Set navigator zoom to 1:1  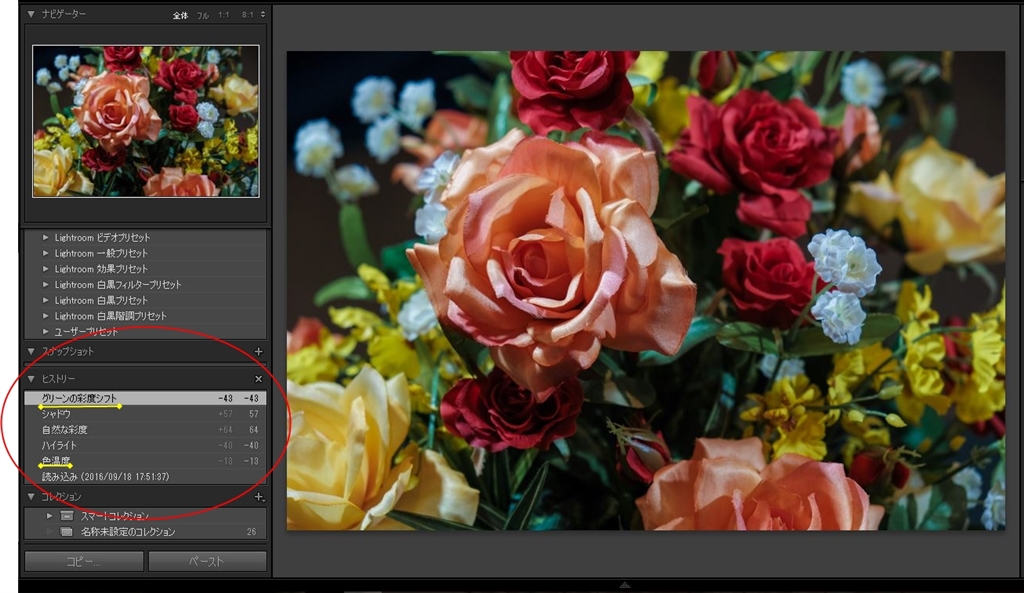pyautogui.click(x=224, y=15)
